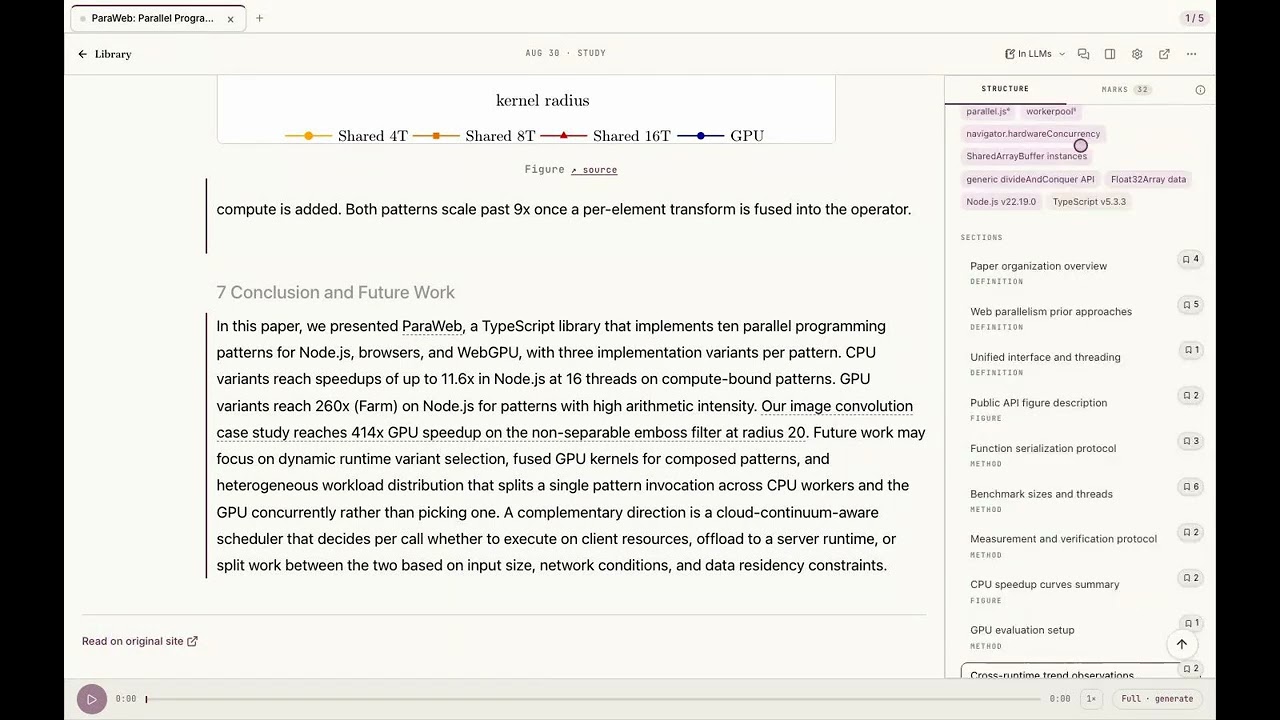Select the navigator.hardwareConcurrency tag

pyautogui.click(x=1033, y=134)
